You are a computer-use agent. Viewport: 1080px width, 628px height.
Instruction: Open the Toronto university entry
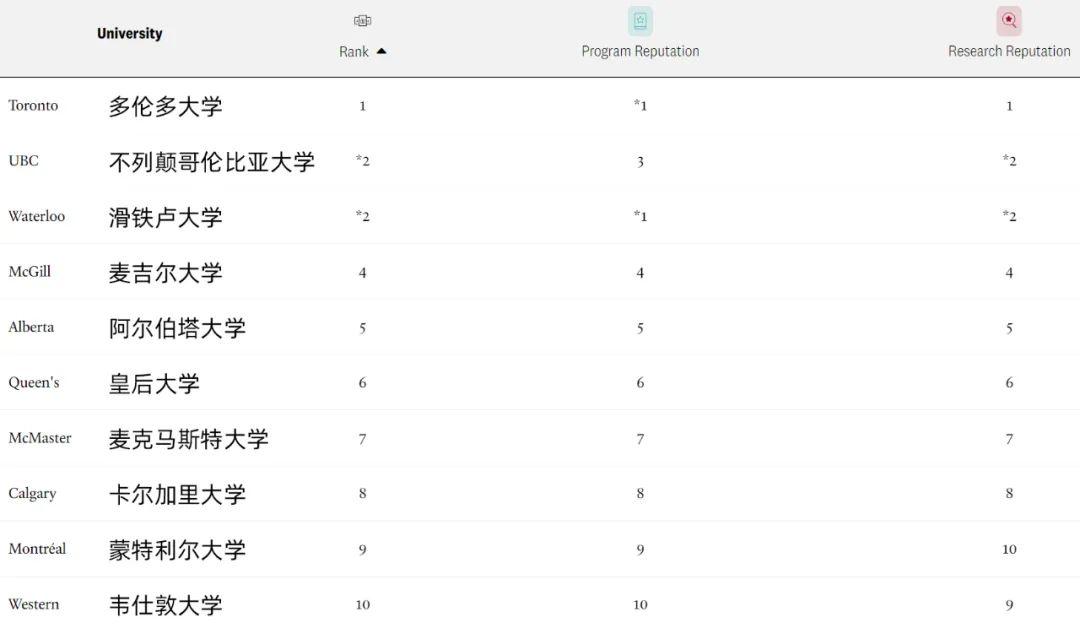coord(33,105)
